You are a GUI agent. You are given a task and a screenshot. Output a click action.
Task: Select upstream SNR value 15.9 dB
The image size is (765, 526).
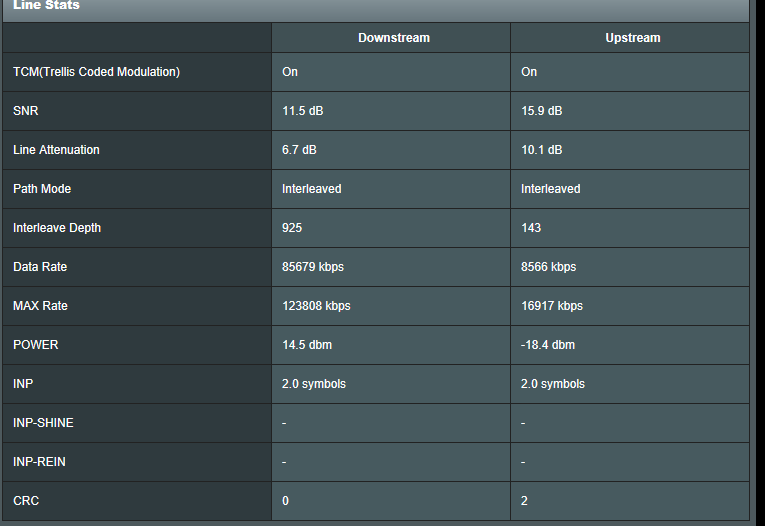pyautogui.click(x=541, y=111)
